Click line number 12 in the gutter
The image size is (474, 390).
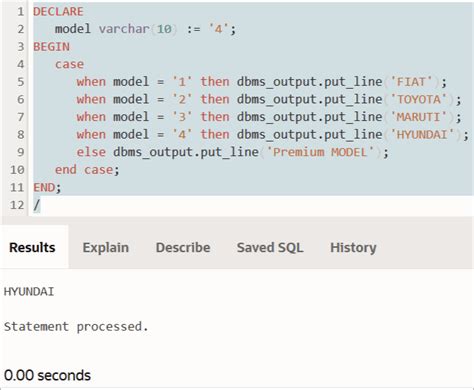pyautogui.click(x=17, y=205)
